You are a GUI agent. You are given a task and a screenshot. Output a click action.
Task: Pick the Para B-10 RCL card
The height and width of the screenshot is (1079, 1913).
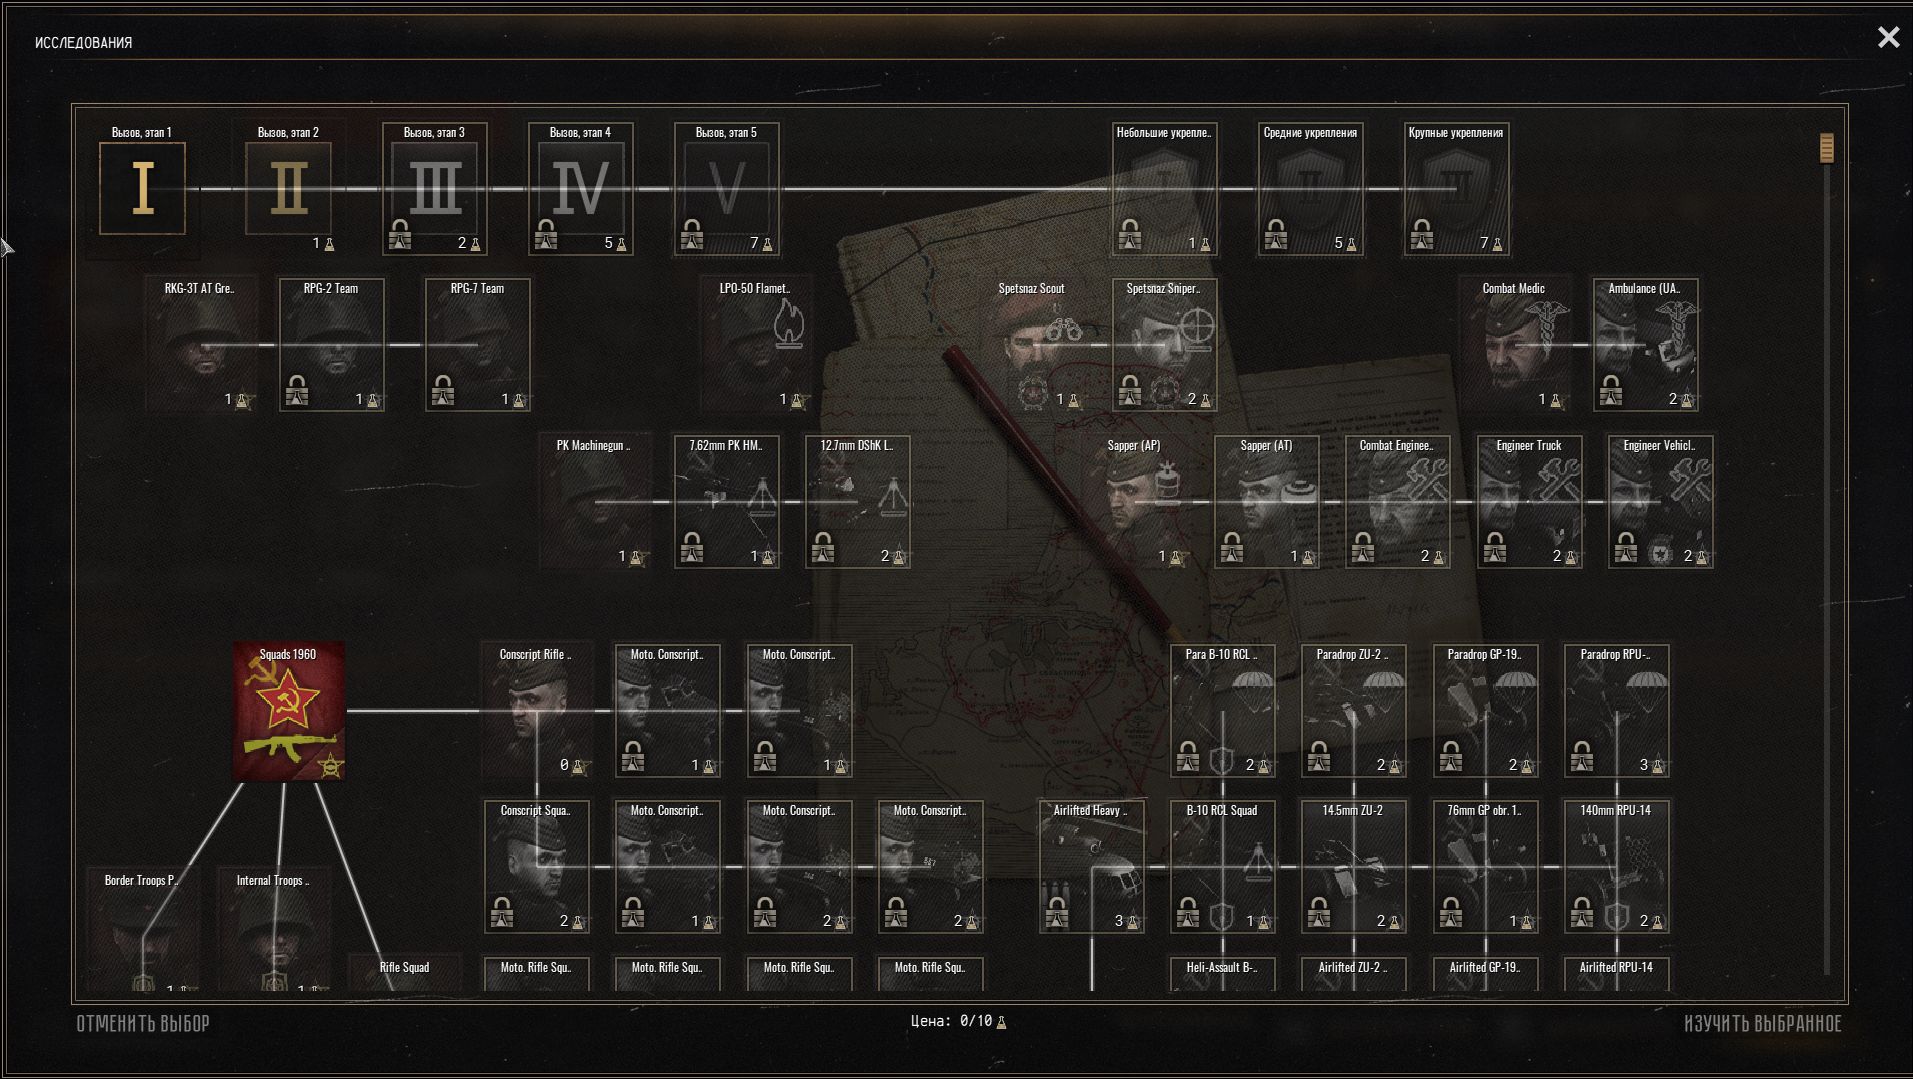(1223, 711)
